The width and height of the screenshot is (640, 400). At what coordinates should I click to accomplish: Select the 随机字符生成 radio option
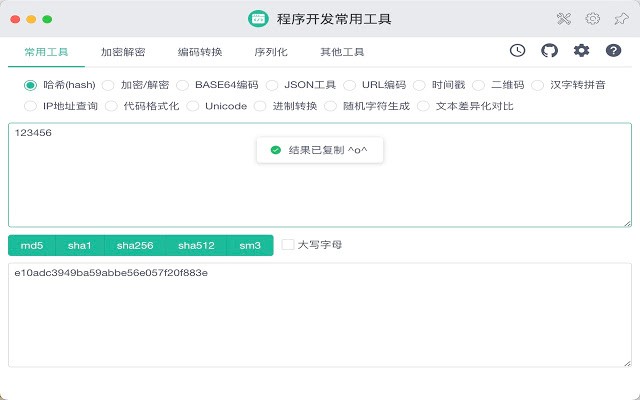point(331,106)
